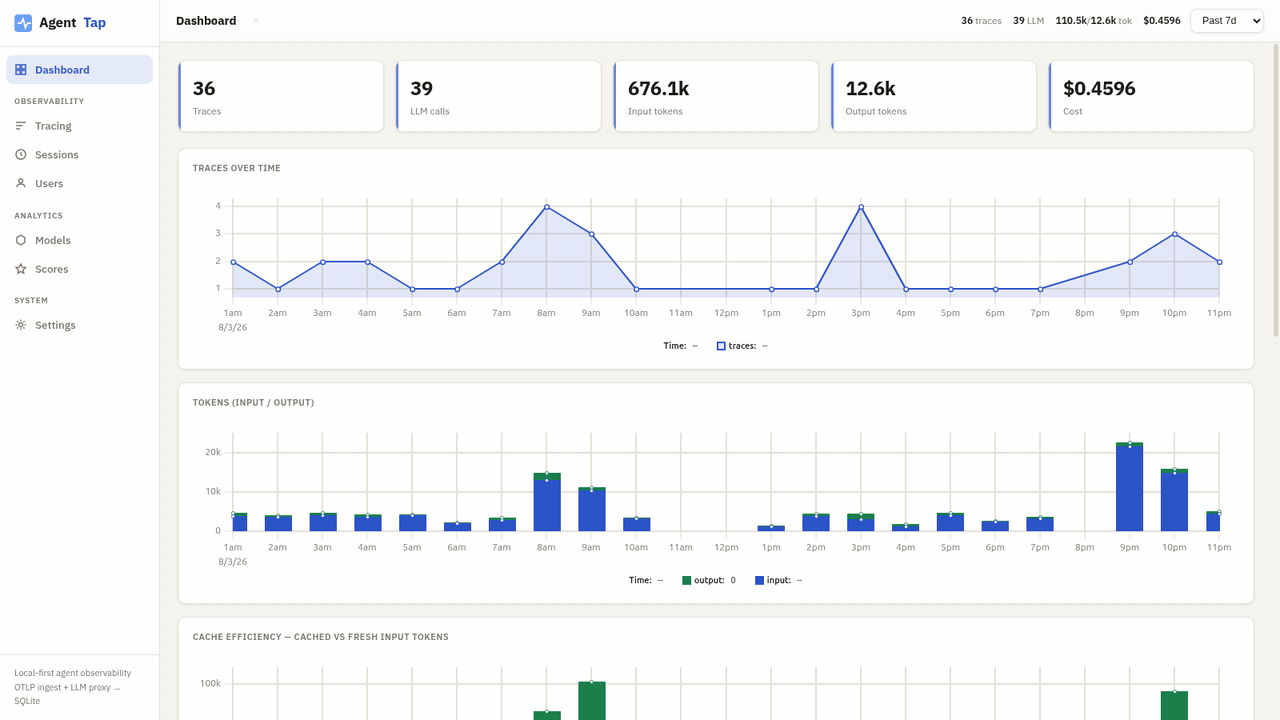Image resolution: width=1280 pixels, height=720 pixels.
Task: Select the $0.4596 Cost summary card
Action: (1151, 96)
